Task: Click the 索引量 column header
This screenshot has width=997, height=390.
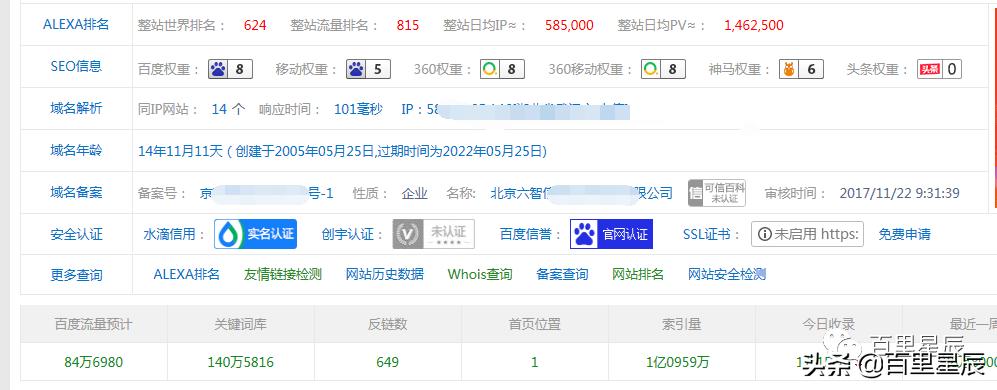Action: [682, 324]
